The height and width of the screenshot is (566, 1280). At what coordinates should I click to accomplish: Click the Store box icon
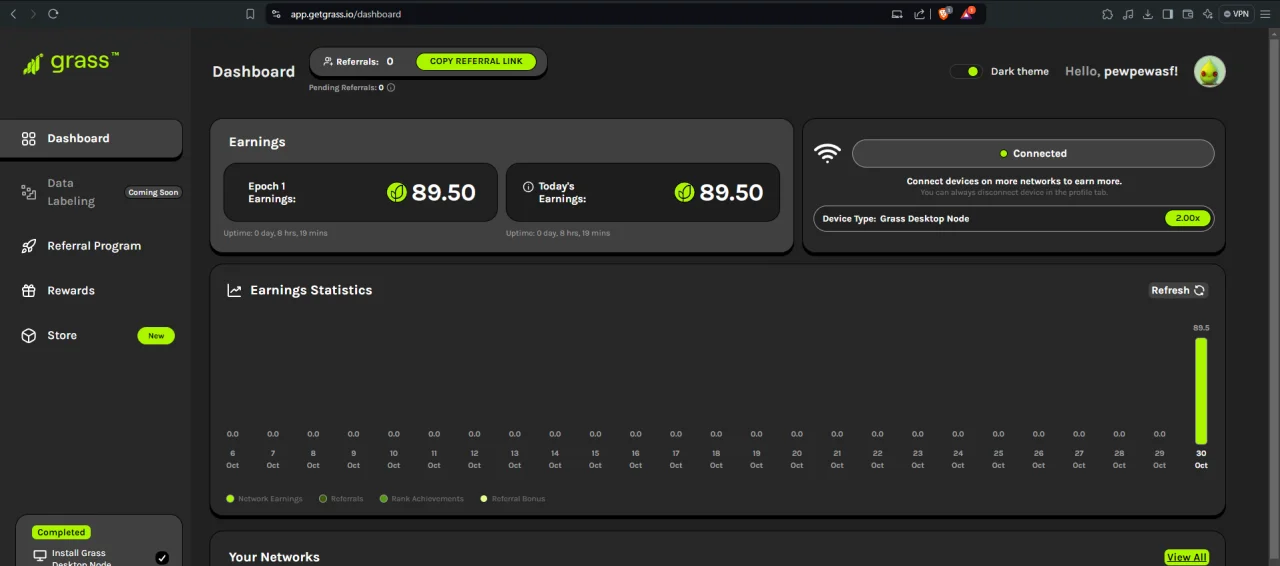point(29,336)
